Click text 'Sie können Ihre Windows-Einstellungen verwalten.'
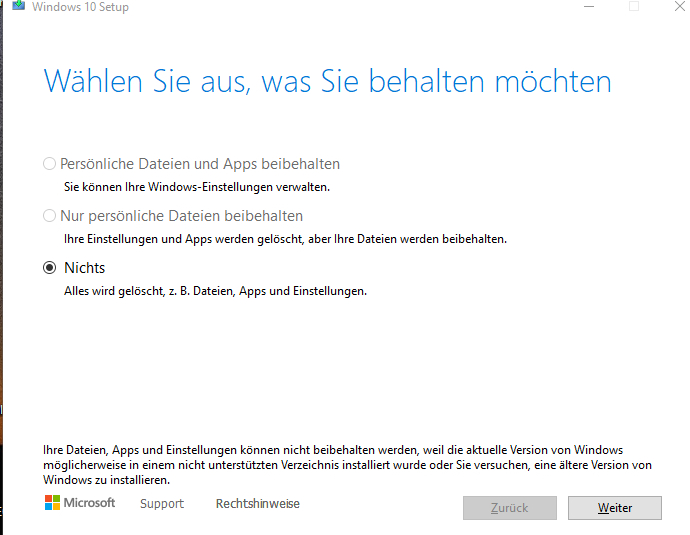Screen dimensions: 690x535 [x=197, y=187]
